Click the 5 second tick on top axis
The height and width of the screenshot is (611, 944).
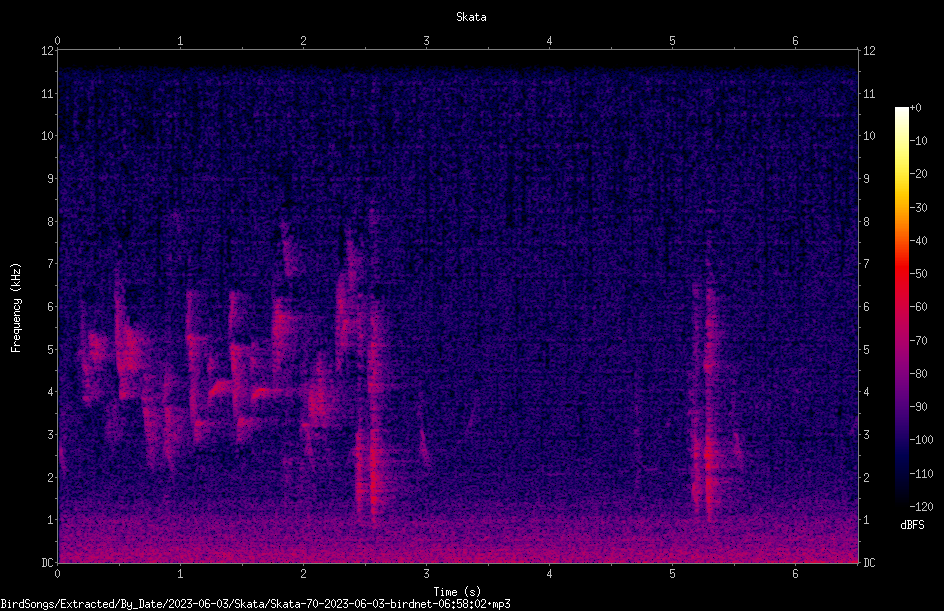click(672, 41)
